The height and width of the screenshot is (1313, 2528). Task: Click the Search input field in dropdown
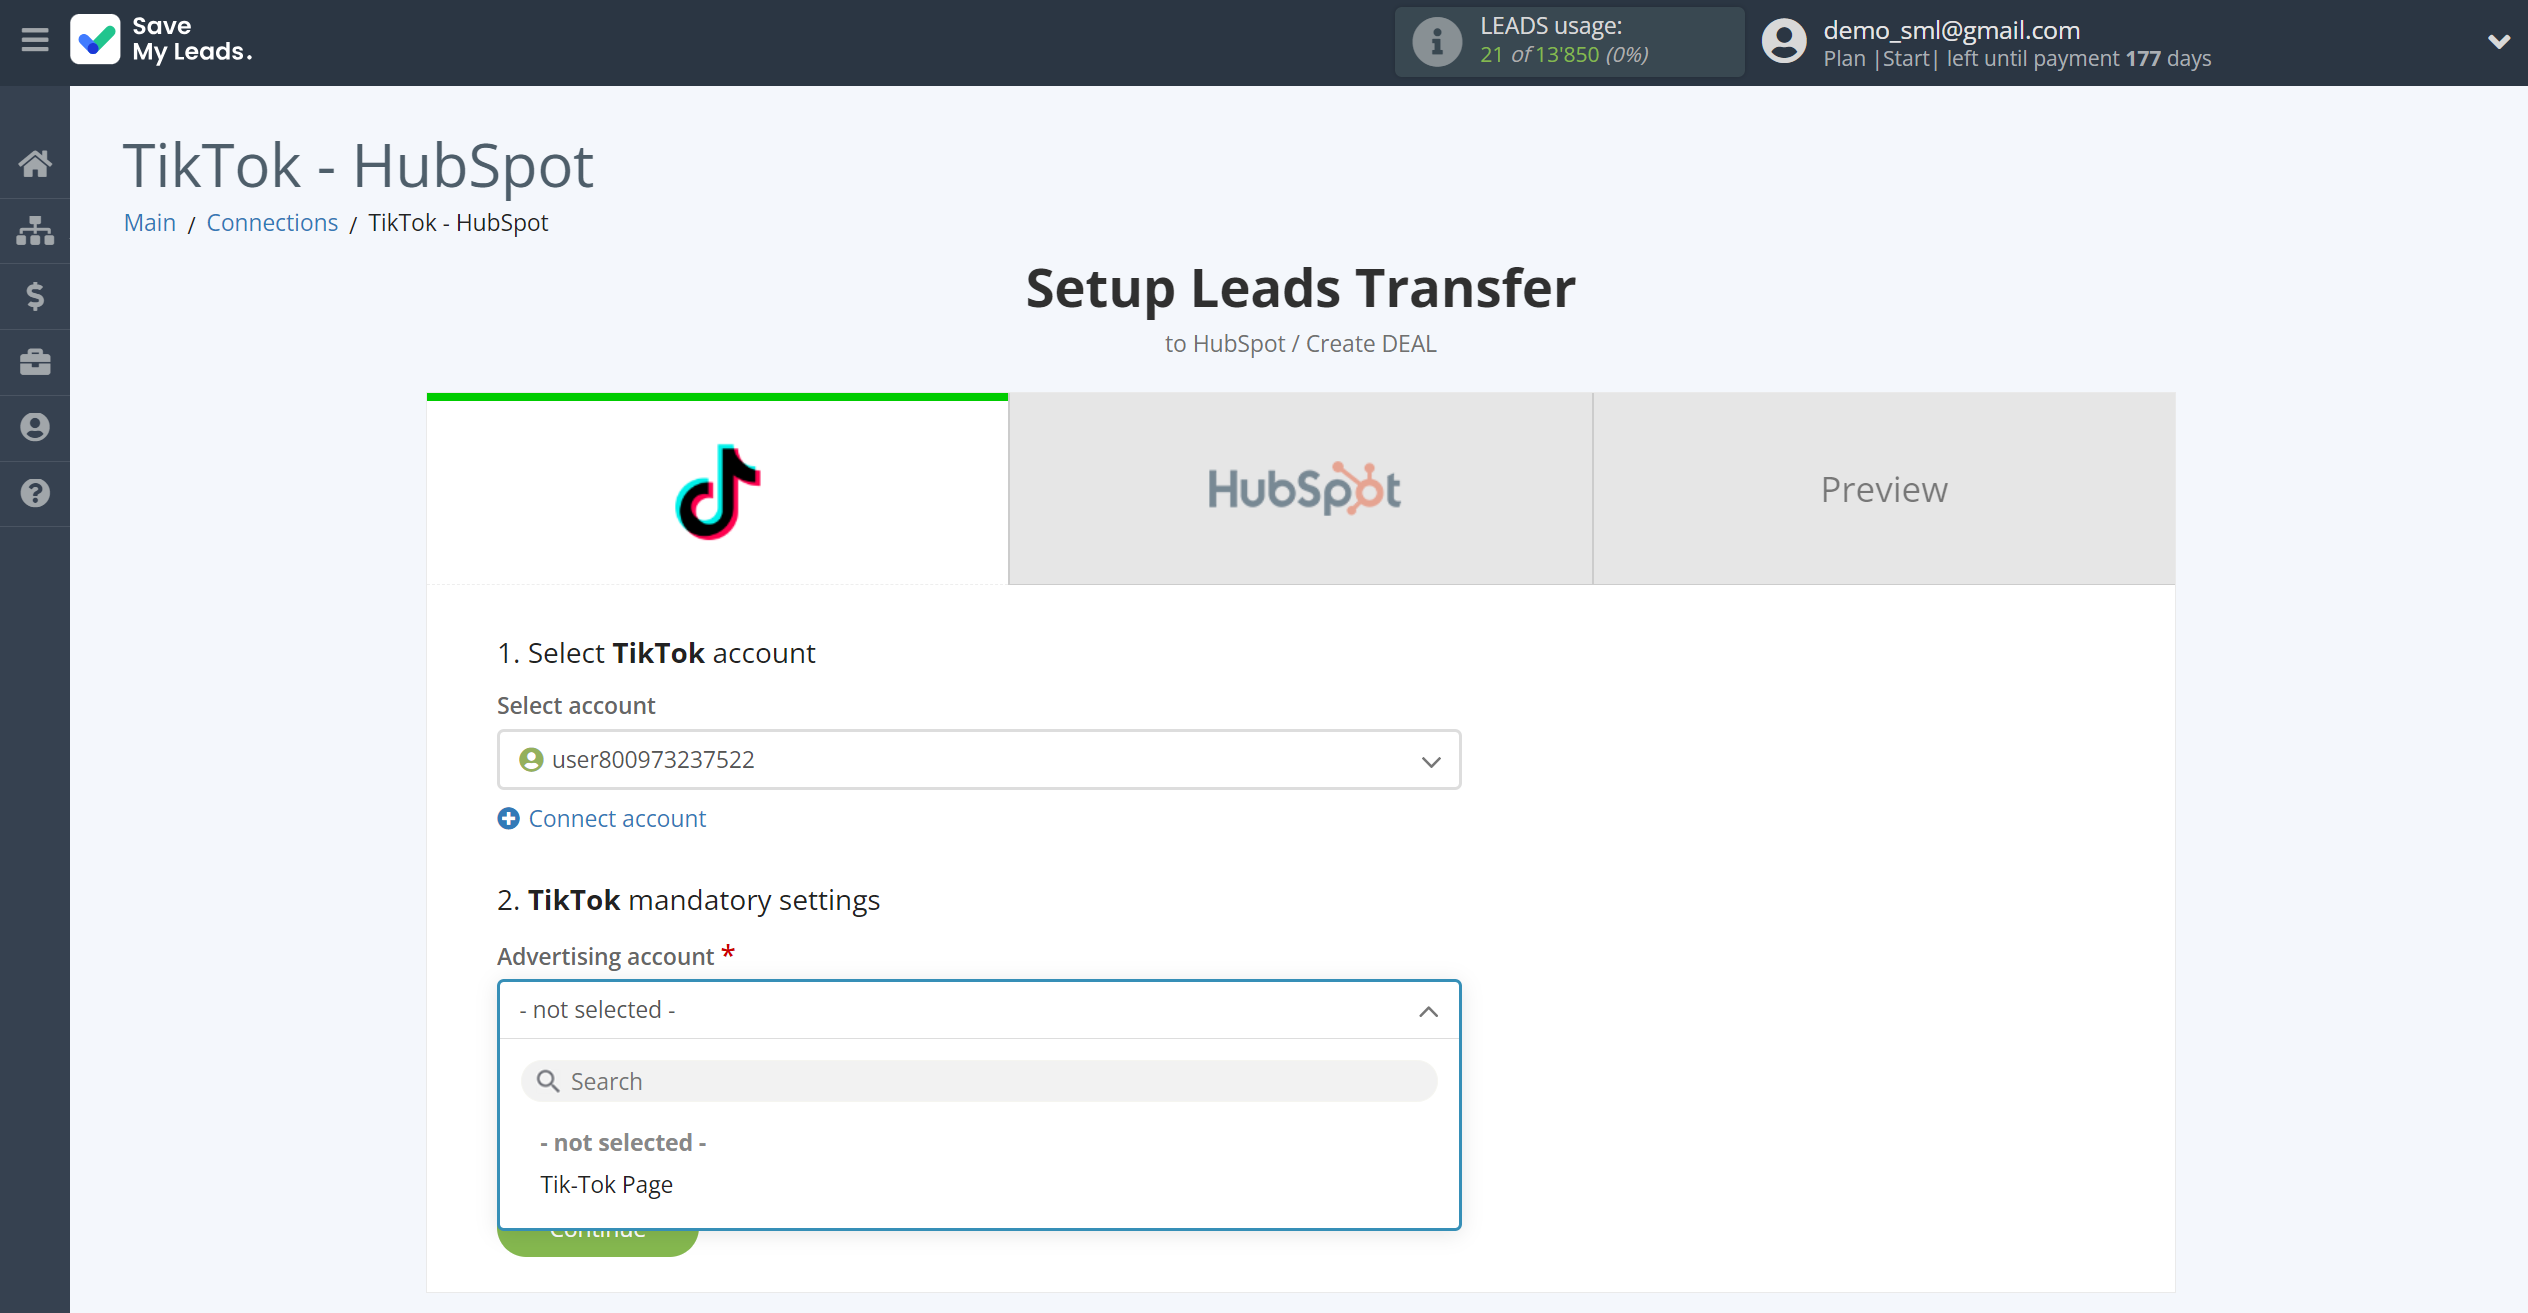click(978, 1079)
